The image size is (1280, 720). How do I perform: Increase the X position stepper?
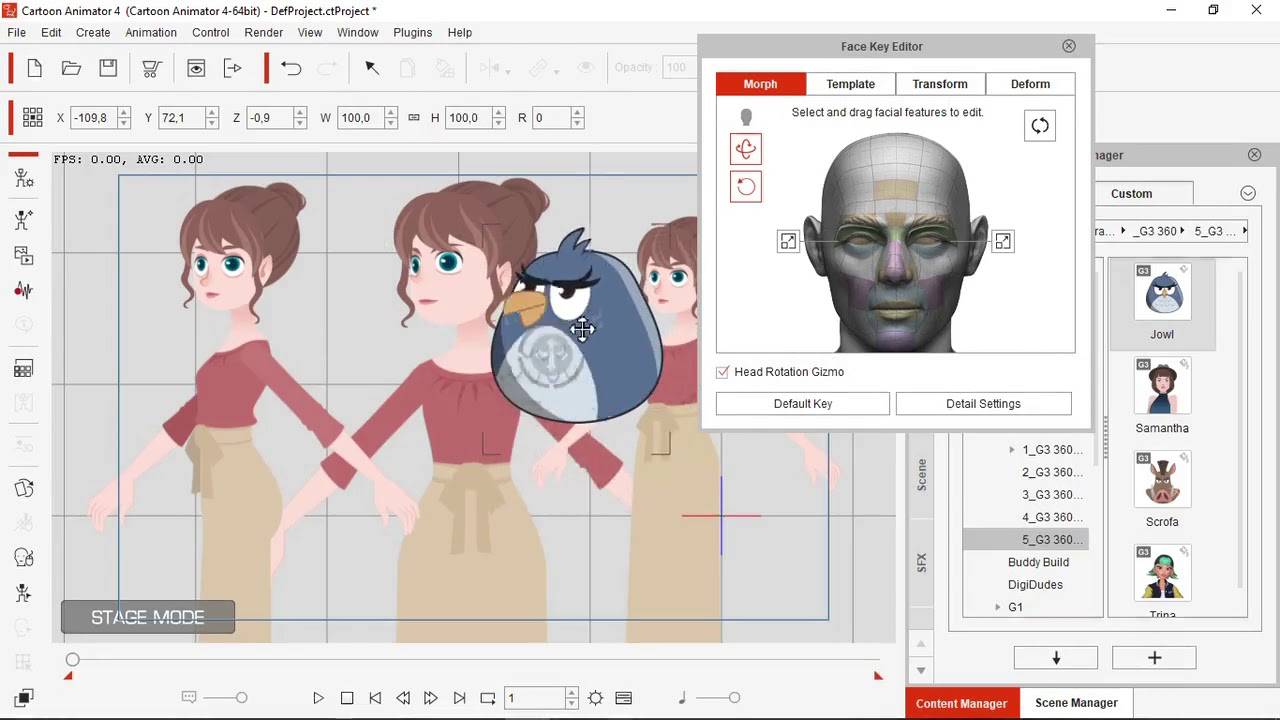(x=124, y=113)
